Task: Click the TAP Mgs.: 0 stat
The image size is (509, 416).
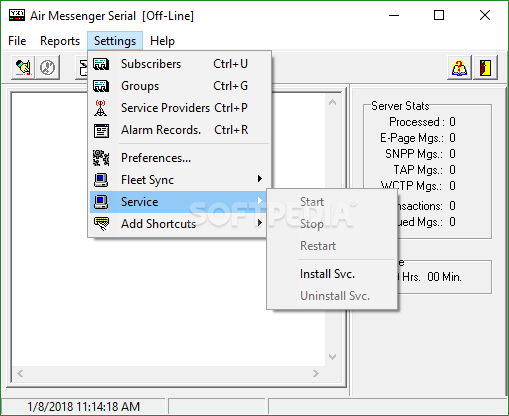Action: [424, 170]
